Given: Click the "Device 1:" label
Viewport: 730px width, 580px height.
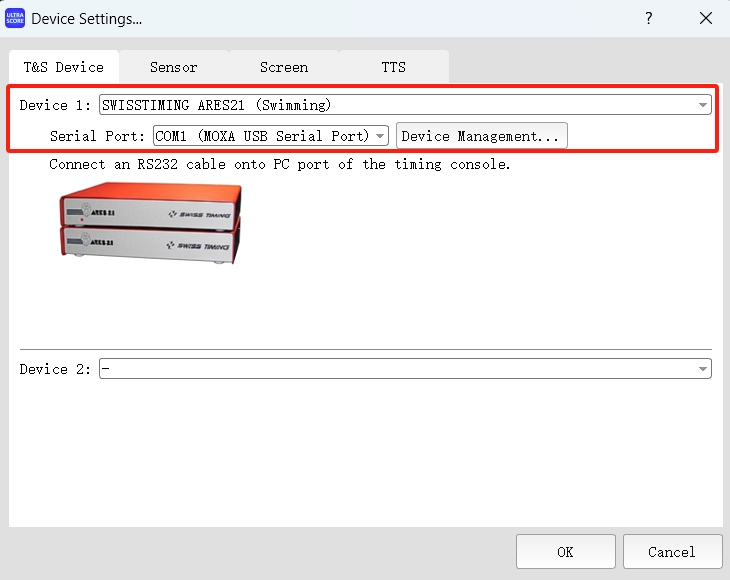Looking at the screenshot, I should tap(57, 105).
